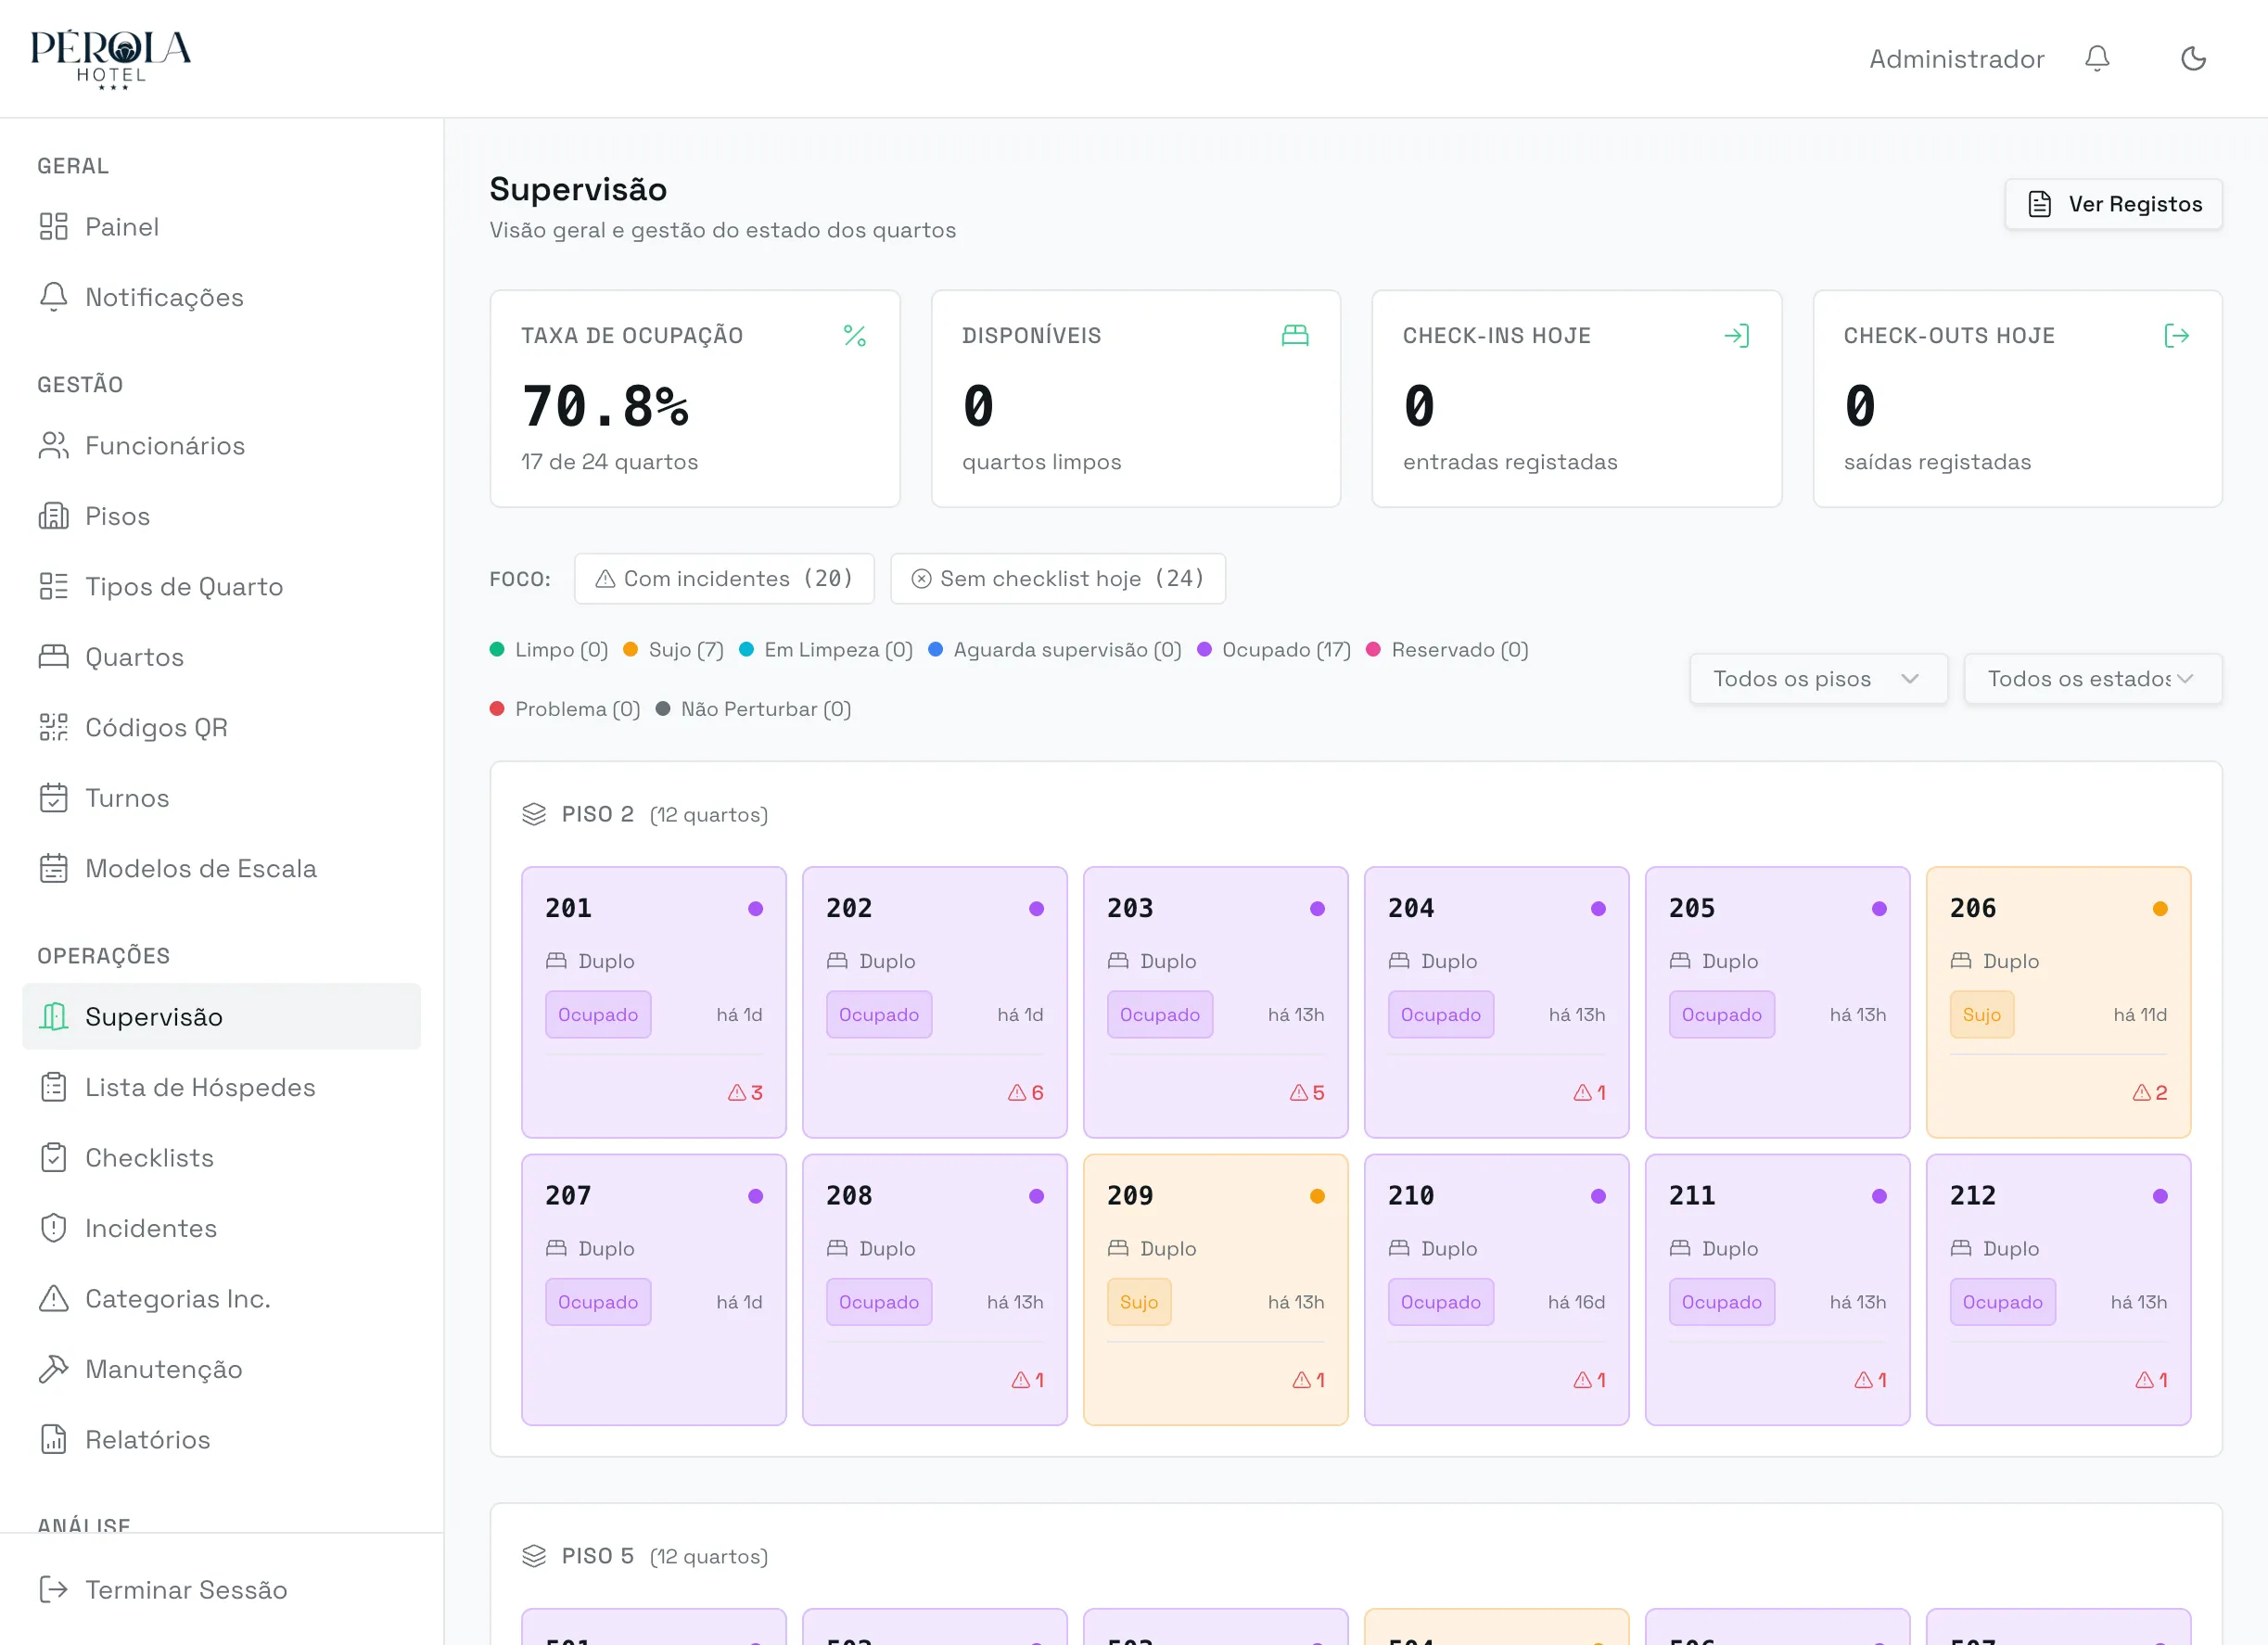
Task: Open the notifications bell in header
Action: [x=2097, y=59]
